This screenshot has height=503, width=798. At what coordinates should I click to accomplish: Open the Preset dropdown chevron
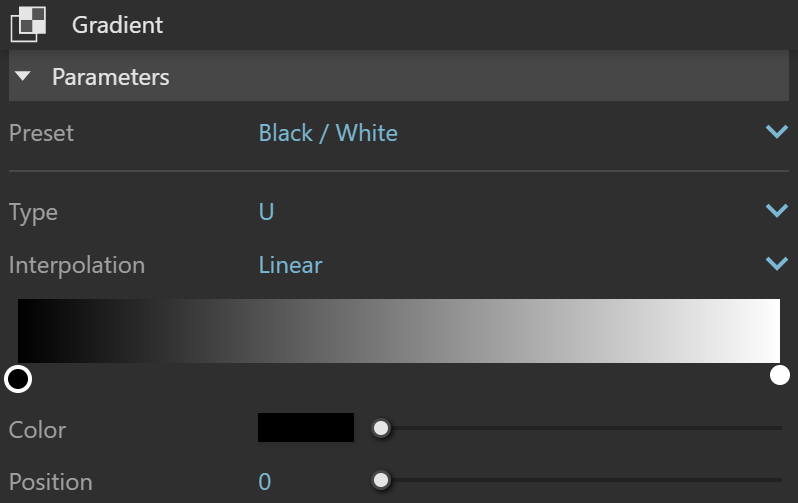[777, 132]
